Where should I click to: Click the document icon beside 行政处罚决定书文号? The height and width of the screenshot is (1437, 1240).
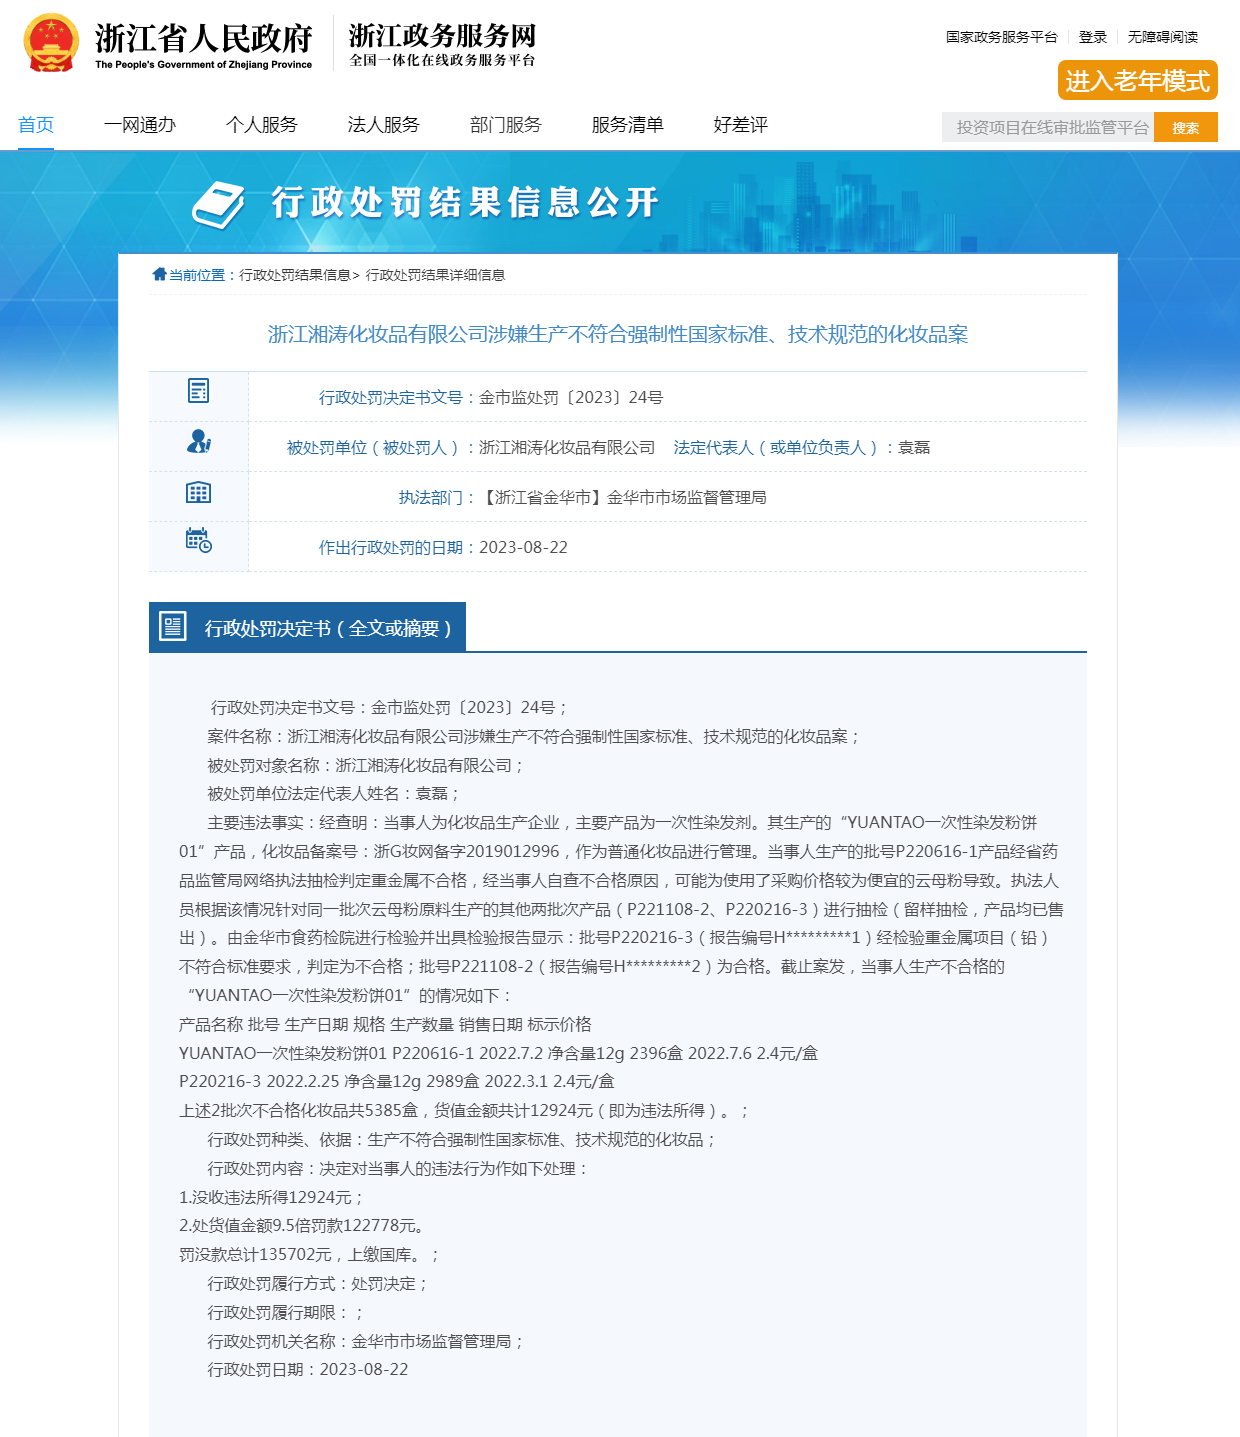[x=199, y=391]
